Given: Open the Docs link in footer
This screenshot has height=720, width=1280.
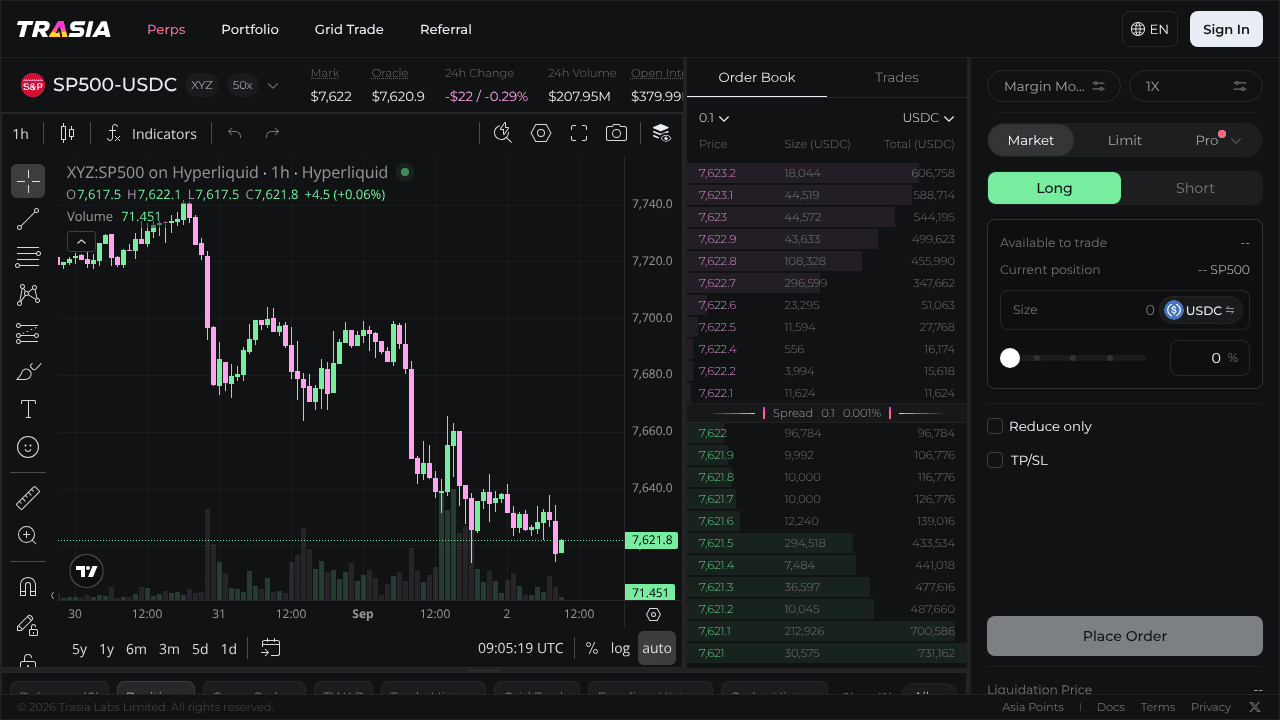Looking at the screenshot, I should click(x=1110, y=707).
